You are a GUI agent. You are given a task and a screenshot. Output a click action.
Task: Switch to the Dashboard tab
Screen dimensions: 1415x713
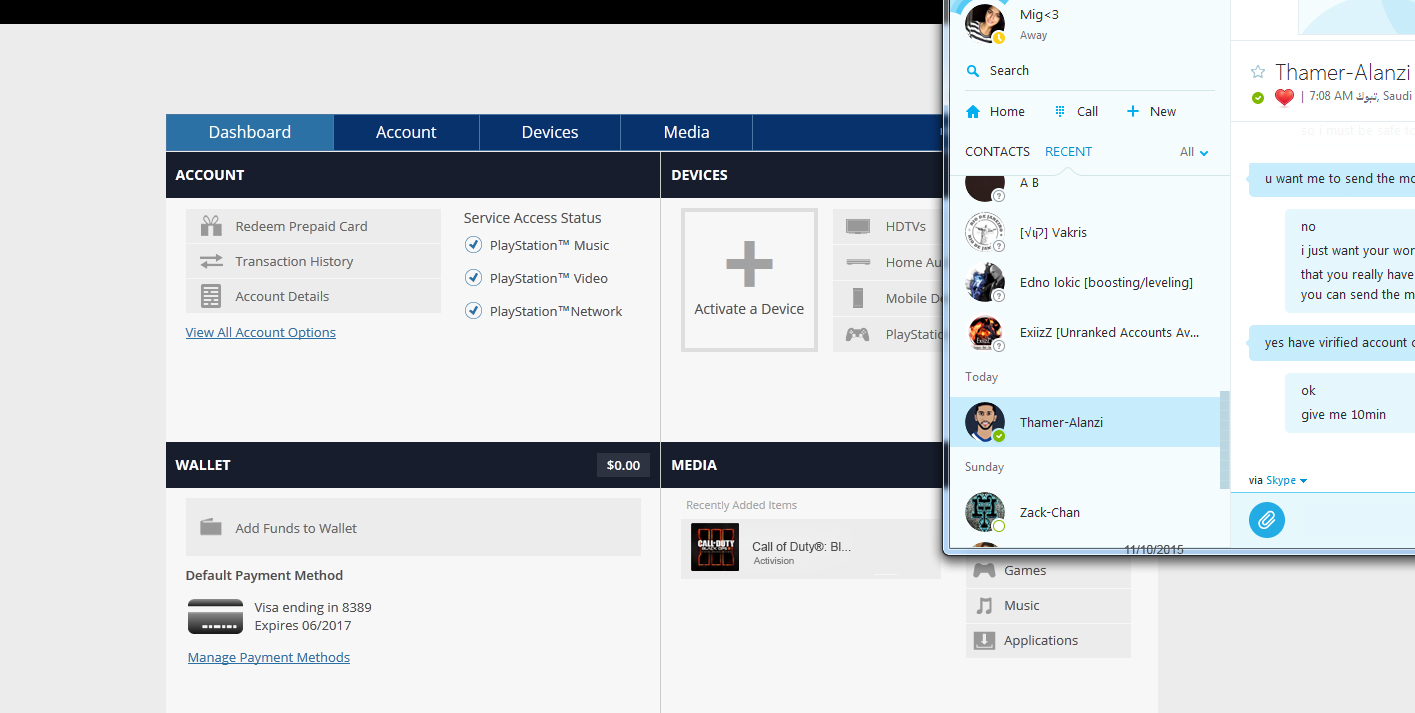[250, 132]
